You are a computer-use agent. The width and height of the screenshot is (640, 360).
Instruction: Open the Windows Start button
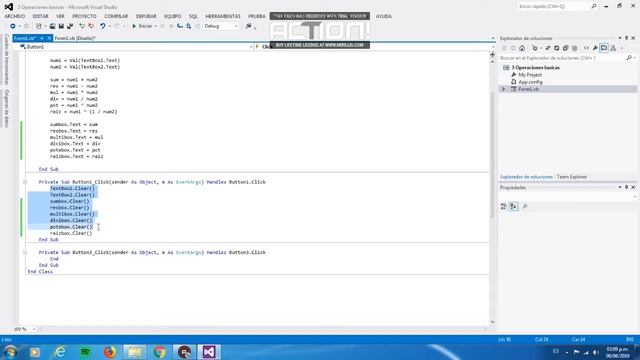(x=10, y=352)
